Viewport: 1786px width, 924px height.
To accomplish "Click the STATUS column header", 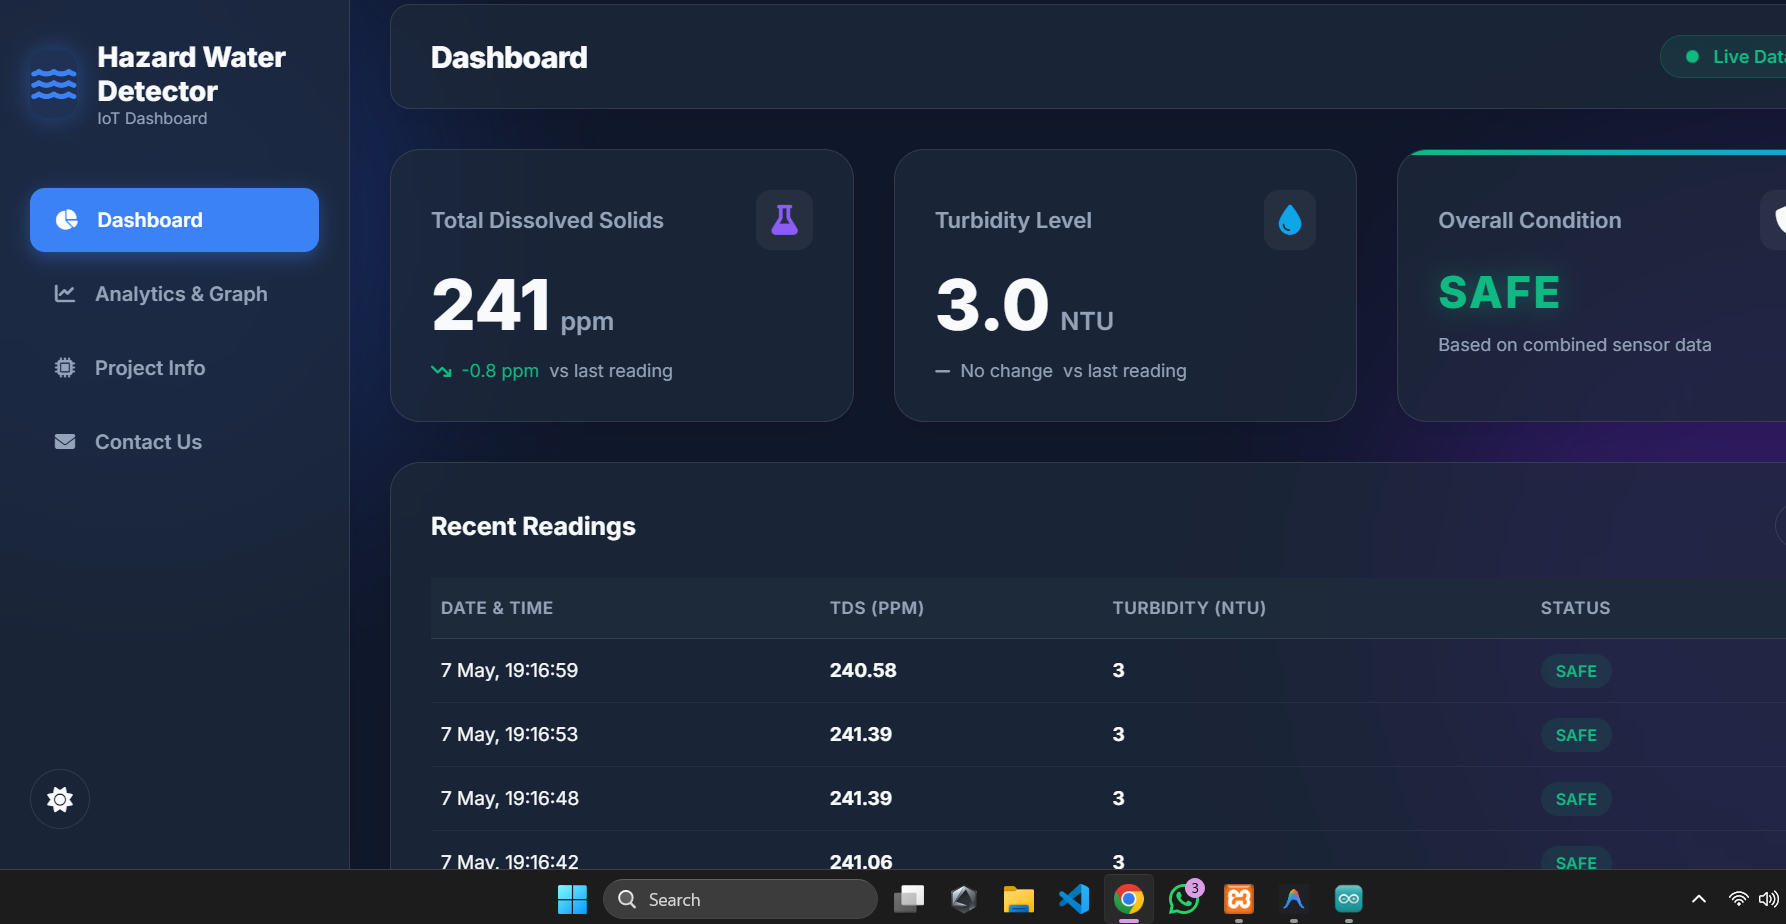I will (x=1575, y=608).
